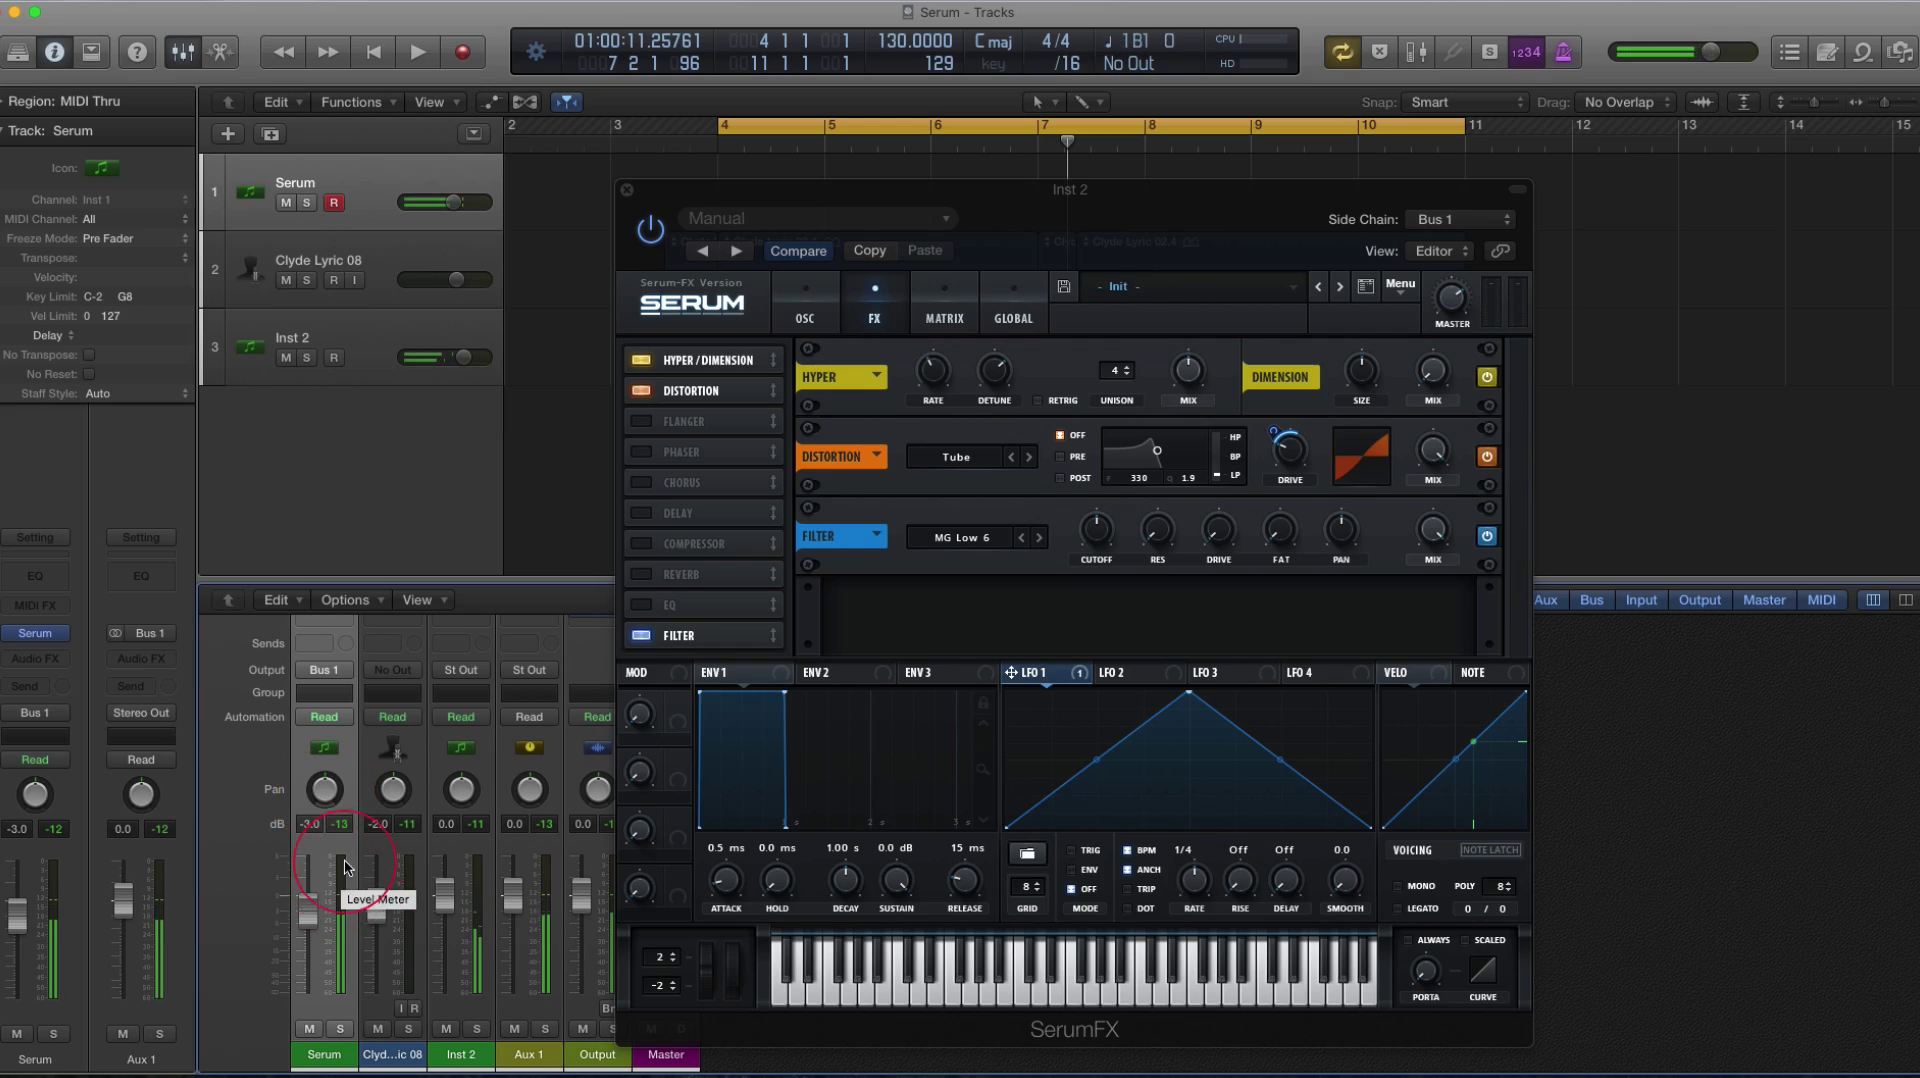
Task: Switch to Serum GLOBAL tab
Action: point(1013,301)
